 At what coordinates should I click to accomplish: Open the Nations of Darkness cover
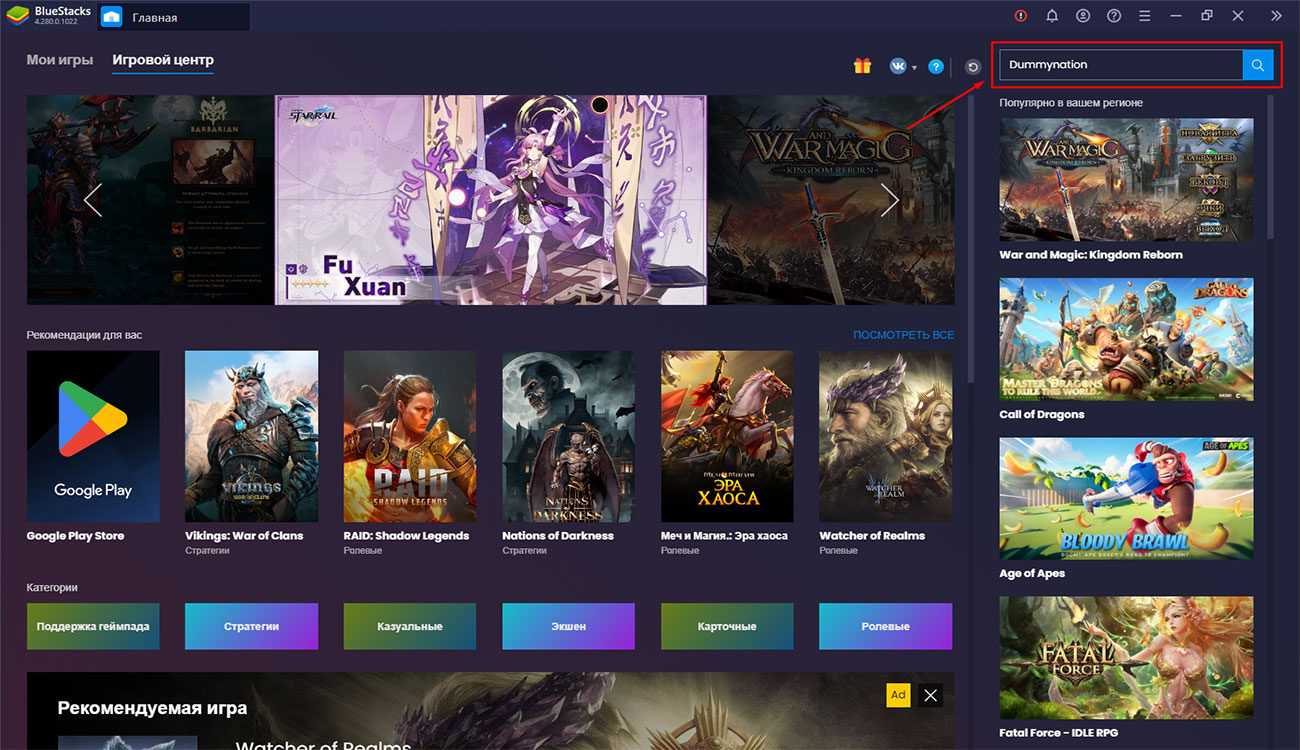tap(568, 436)
